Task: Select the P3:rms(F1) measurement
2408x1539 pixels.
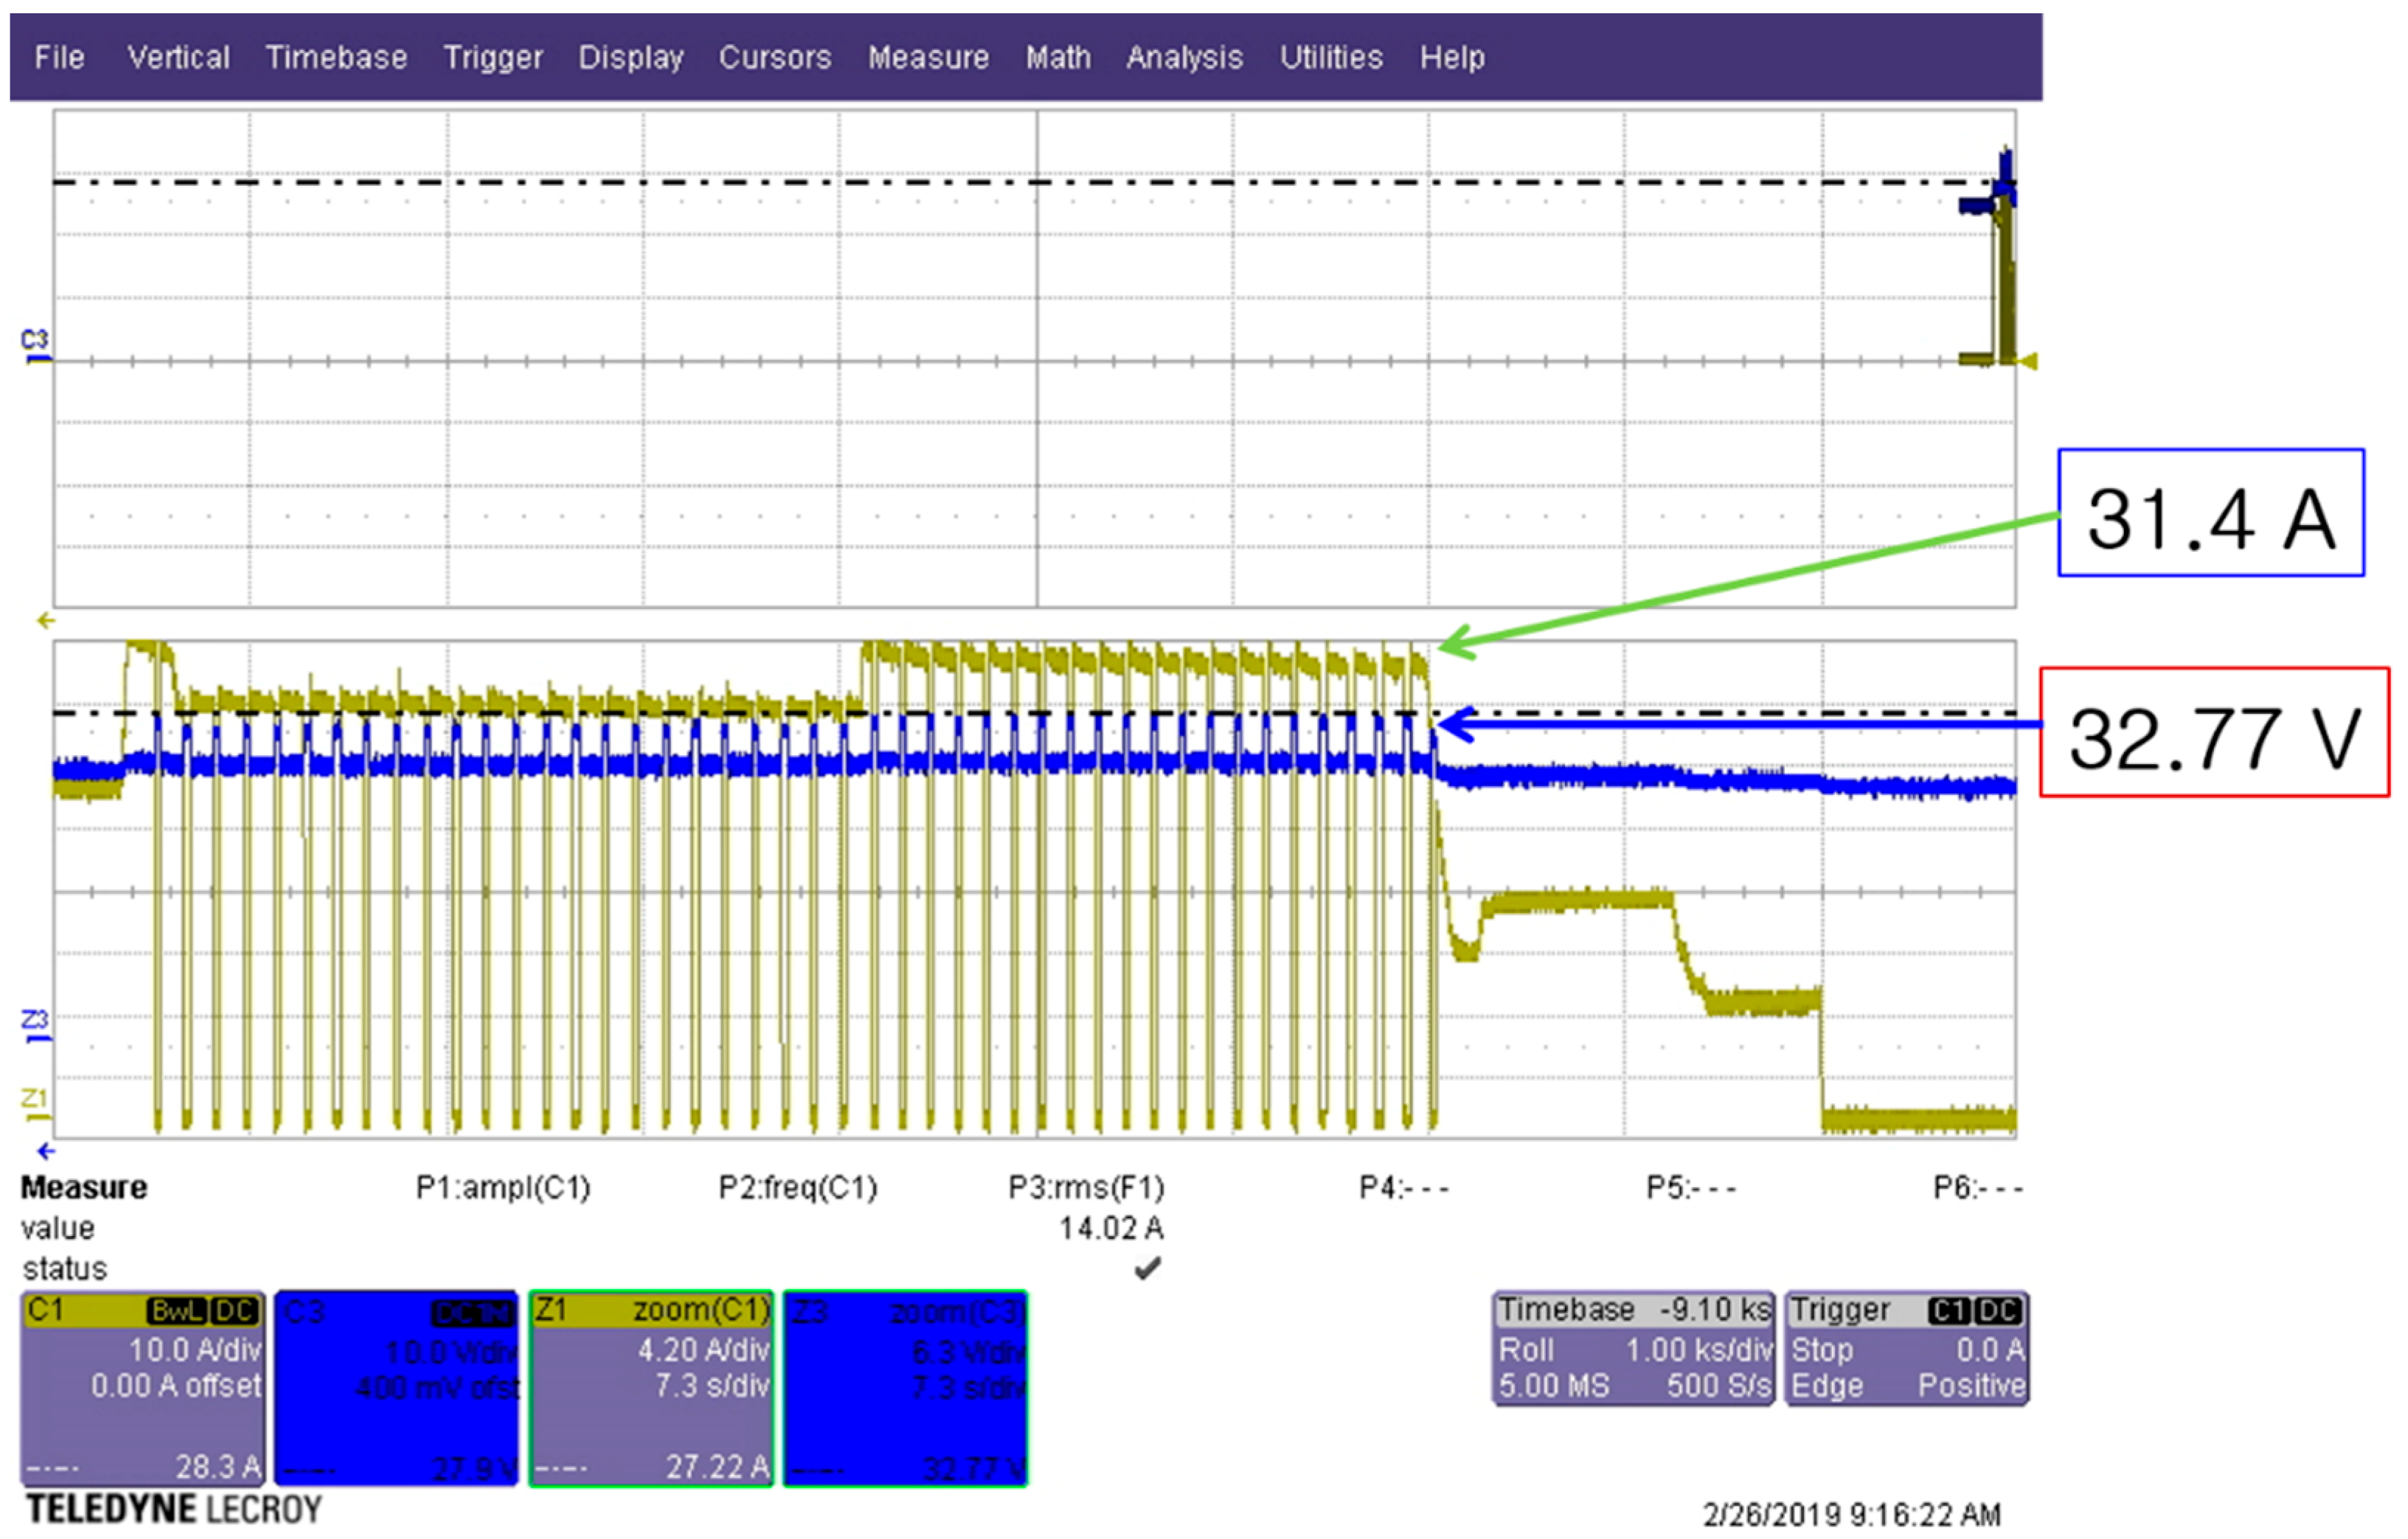Action: (x=1087, y=1188)
